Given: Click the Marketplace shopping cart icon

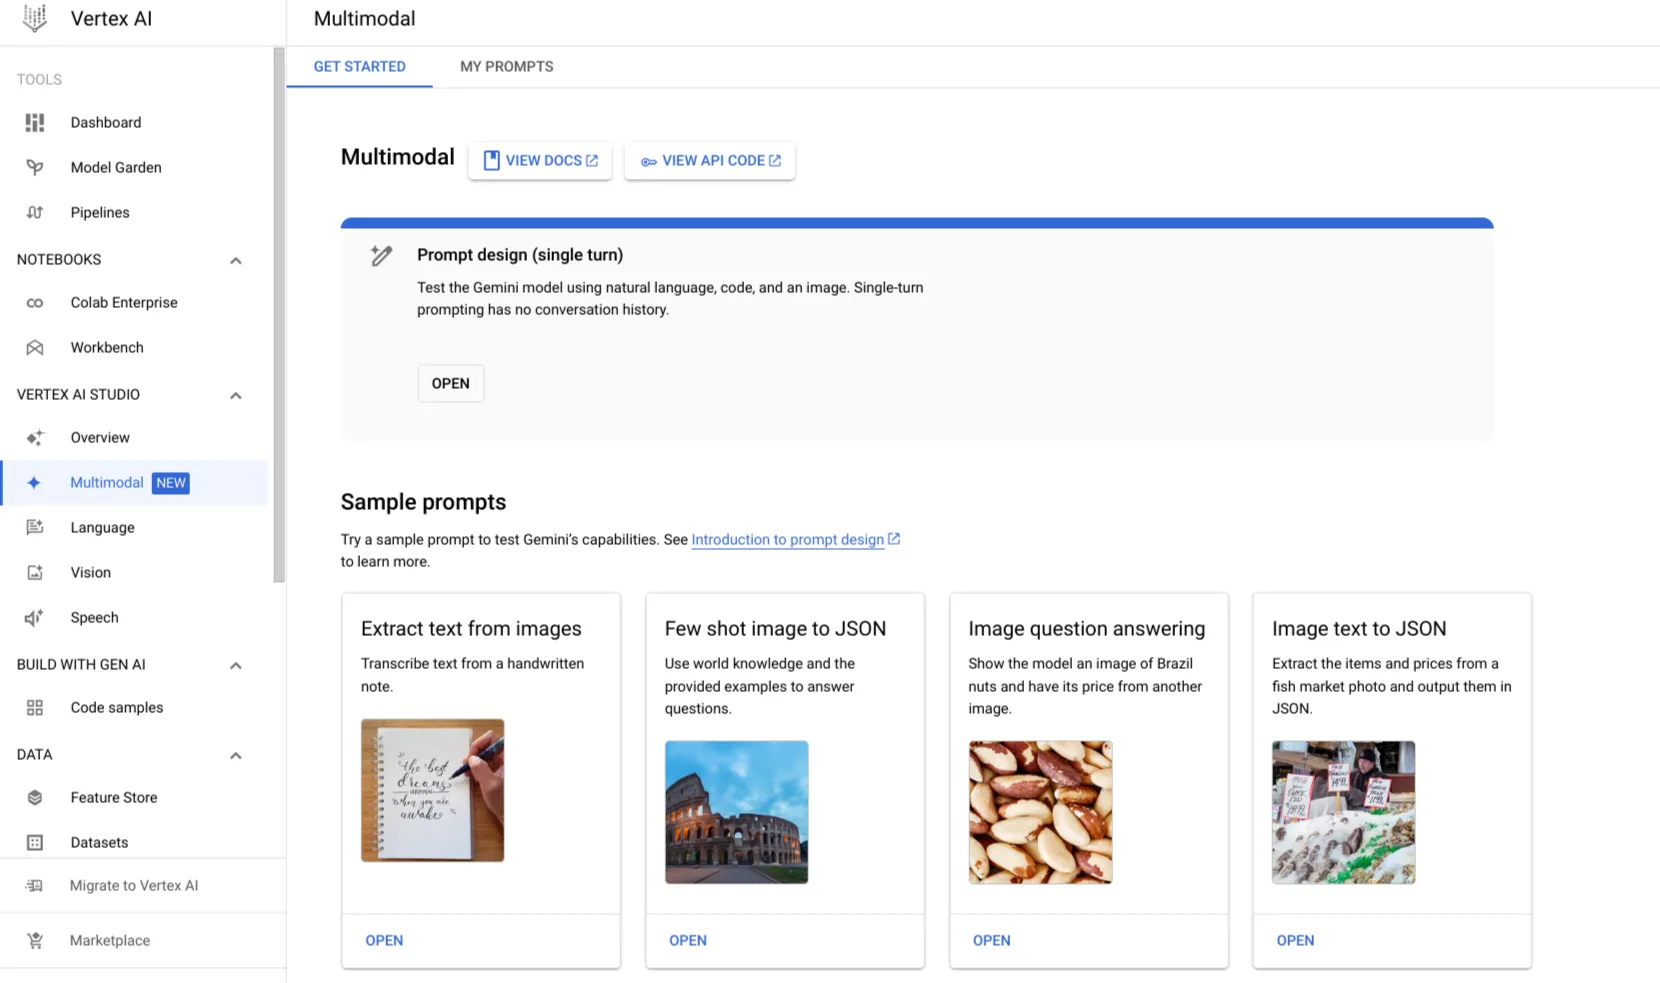Looking at the screenshot, I should 35,941.
